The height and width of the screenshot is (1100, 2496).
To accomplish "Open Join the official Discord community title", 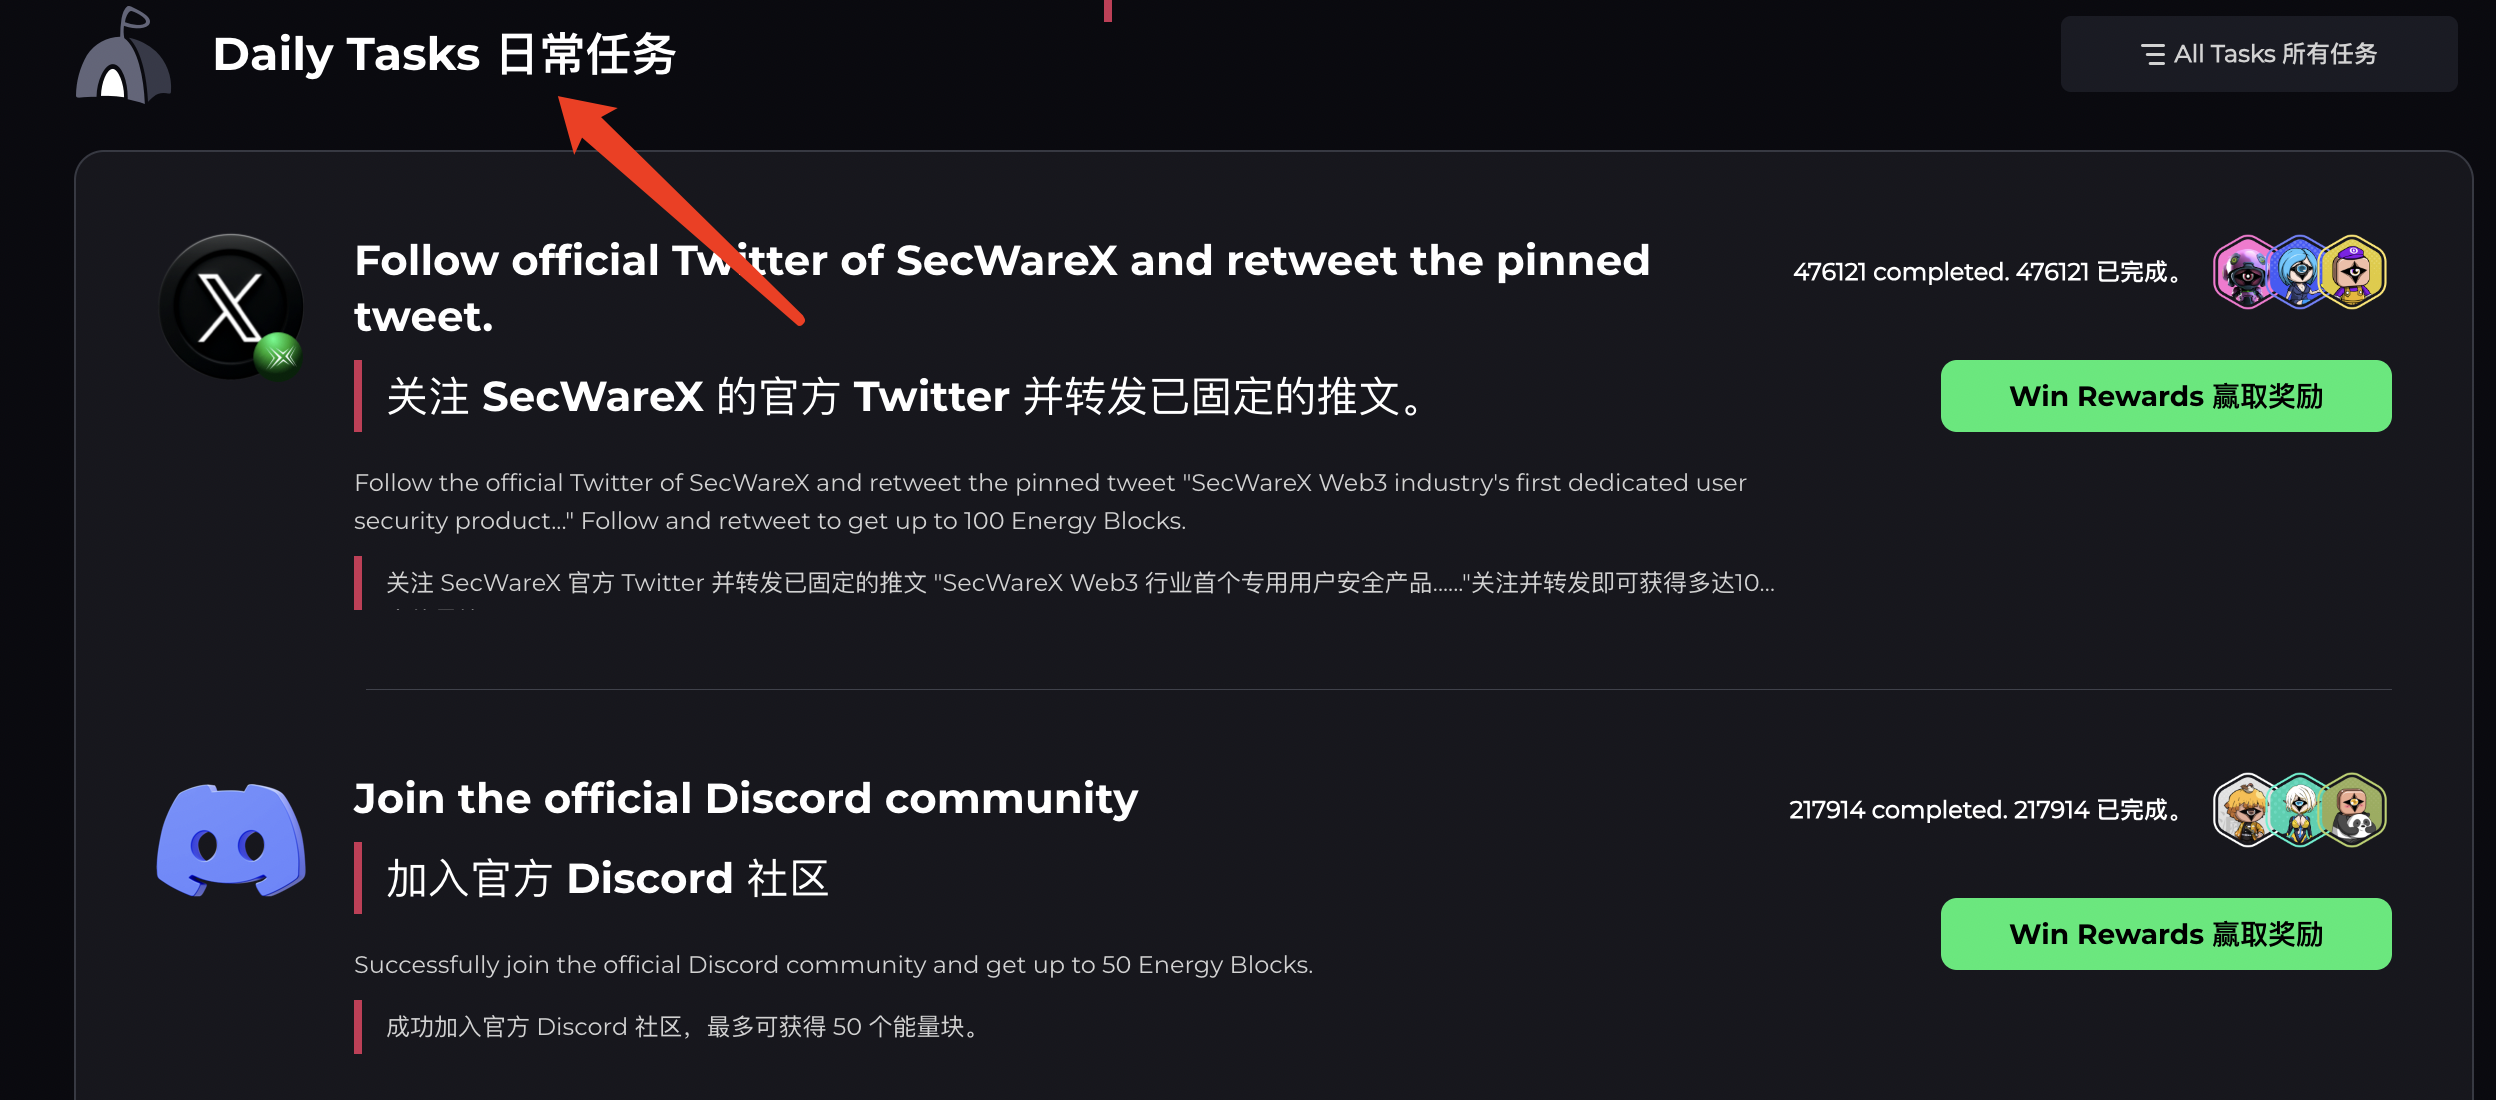I will coord(746,798).
